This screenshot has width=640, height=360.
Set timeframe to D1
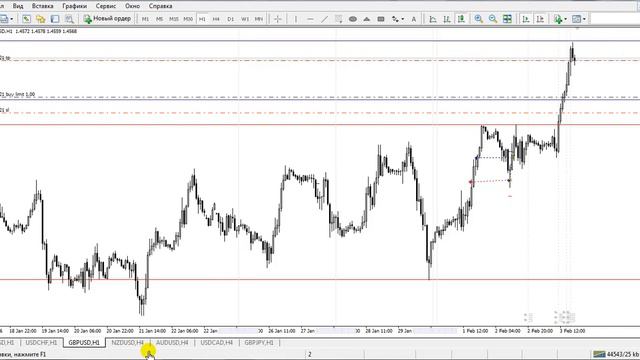coord(231,19)
